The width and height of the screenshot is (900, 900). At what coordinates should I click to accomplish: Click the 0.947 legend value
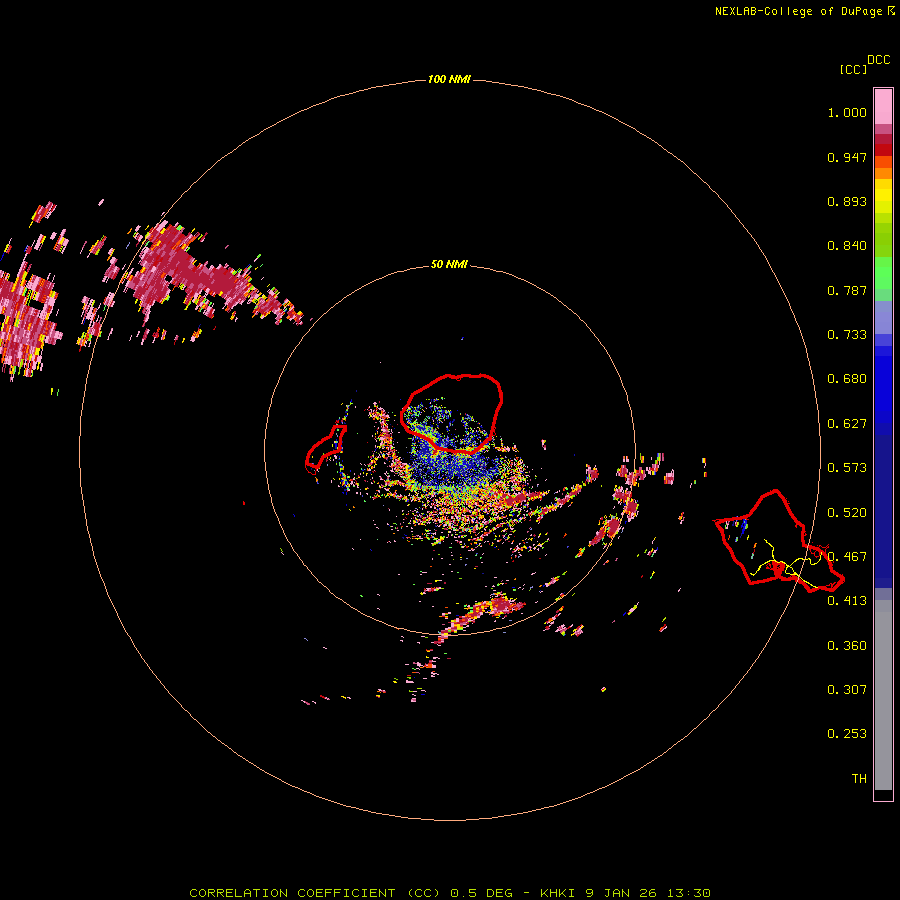[847, 157]
